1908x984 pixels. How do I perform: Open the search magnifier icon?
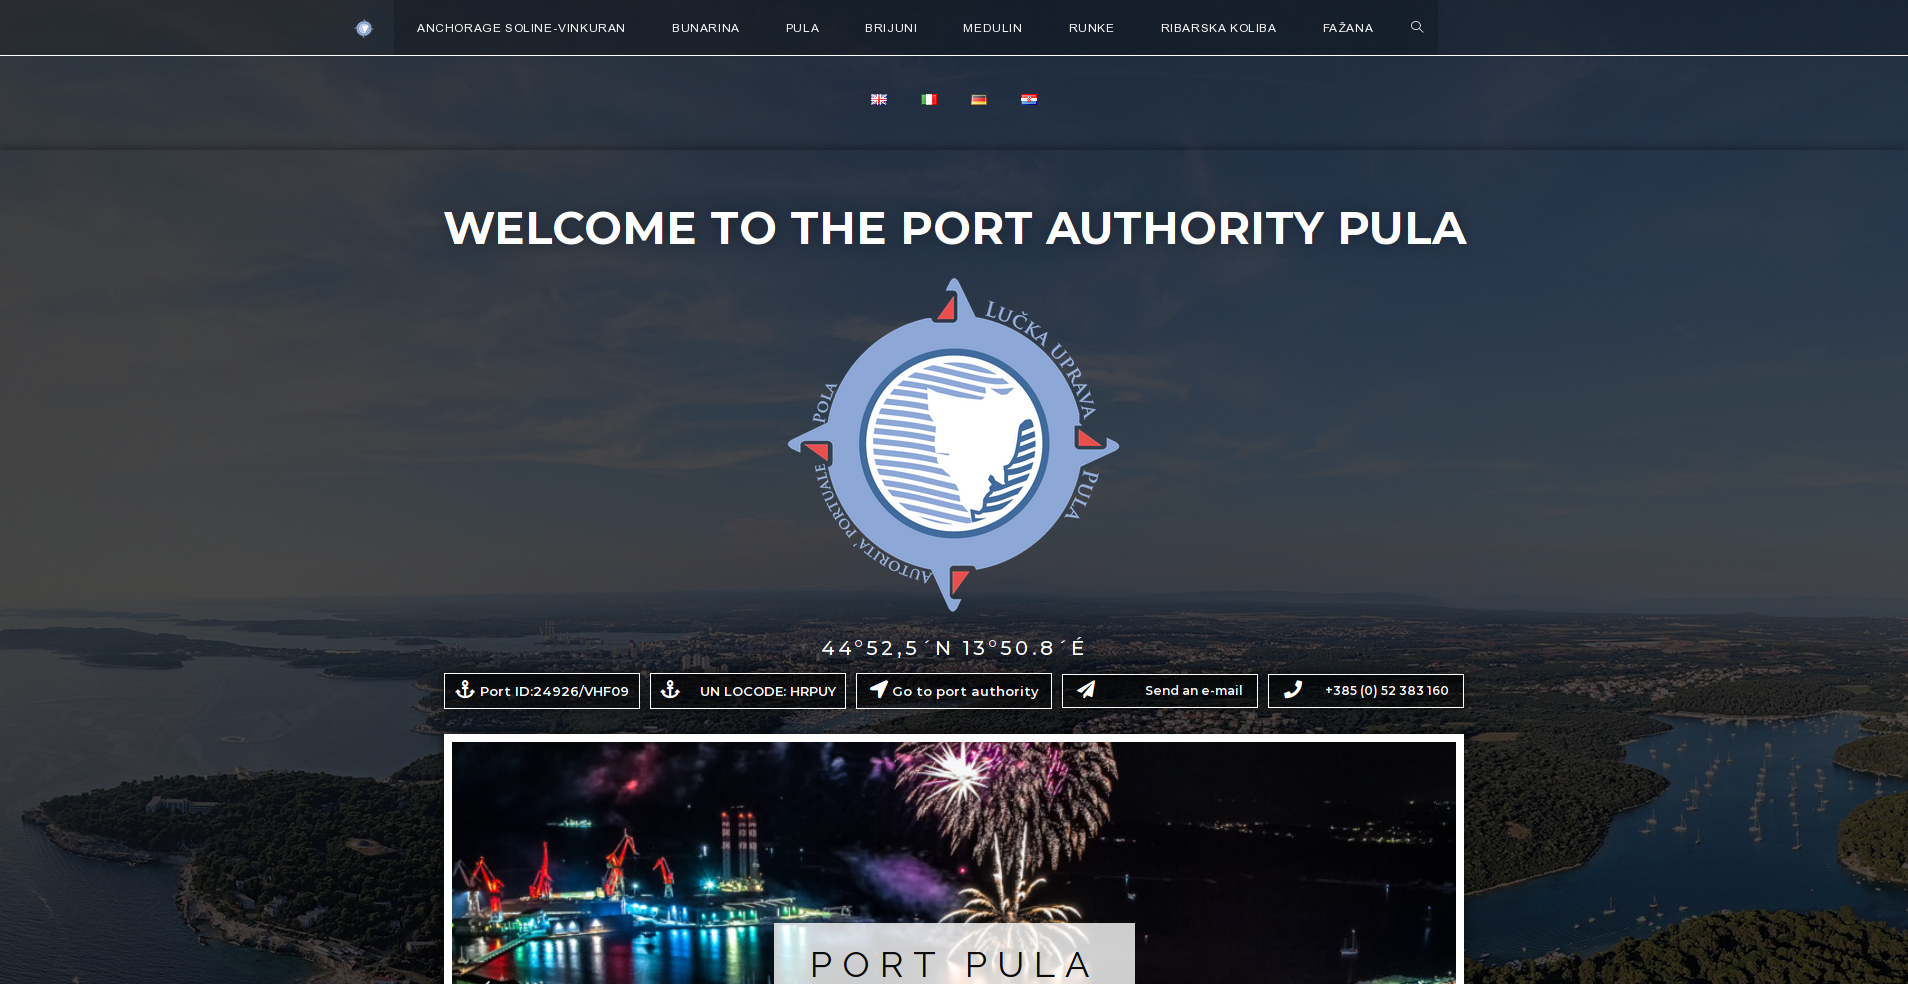1417,27
